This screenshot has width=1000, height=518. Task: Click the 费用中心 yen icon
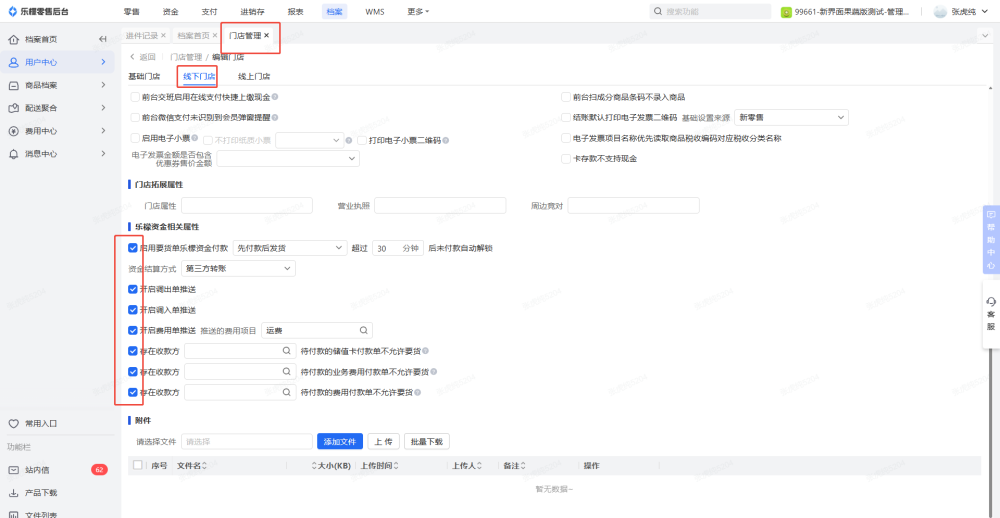(x=13, y=131)
